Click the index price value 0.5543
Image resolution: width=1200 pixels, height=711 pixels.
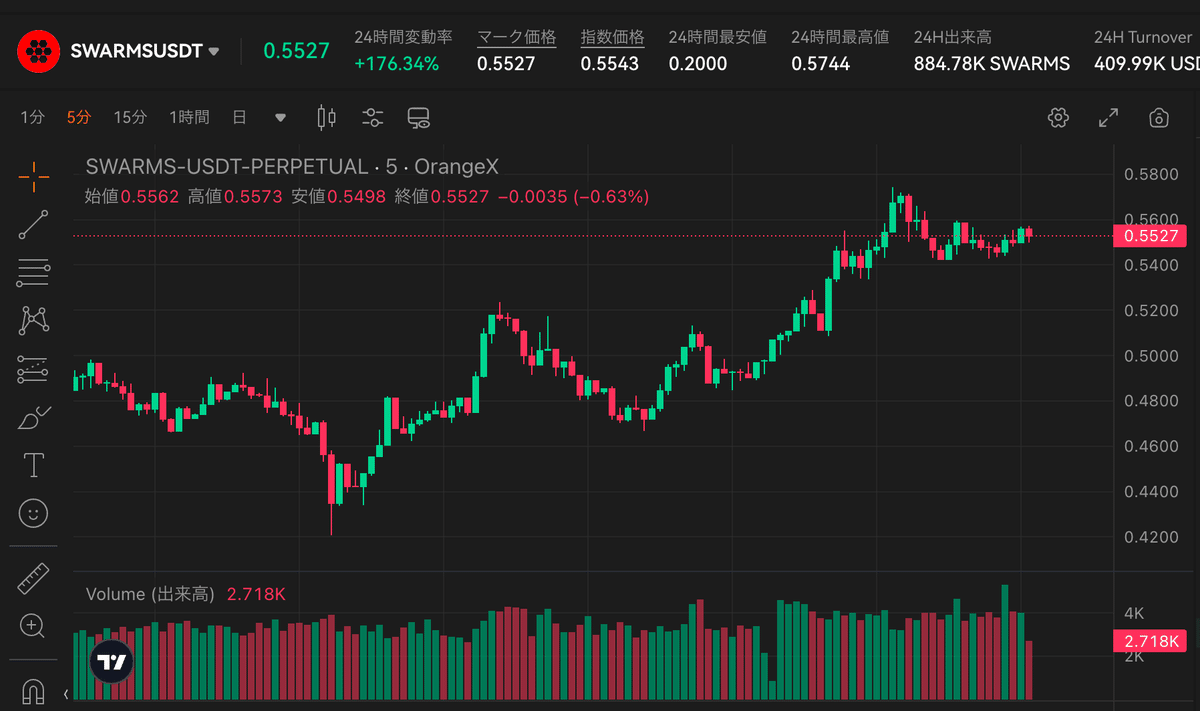pos(610,64)
